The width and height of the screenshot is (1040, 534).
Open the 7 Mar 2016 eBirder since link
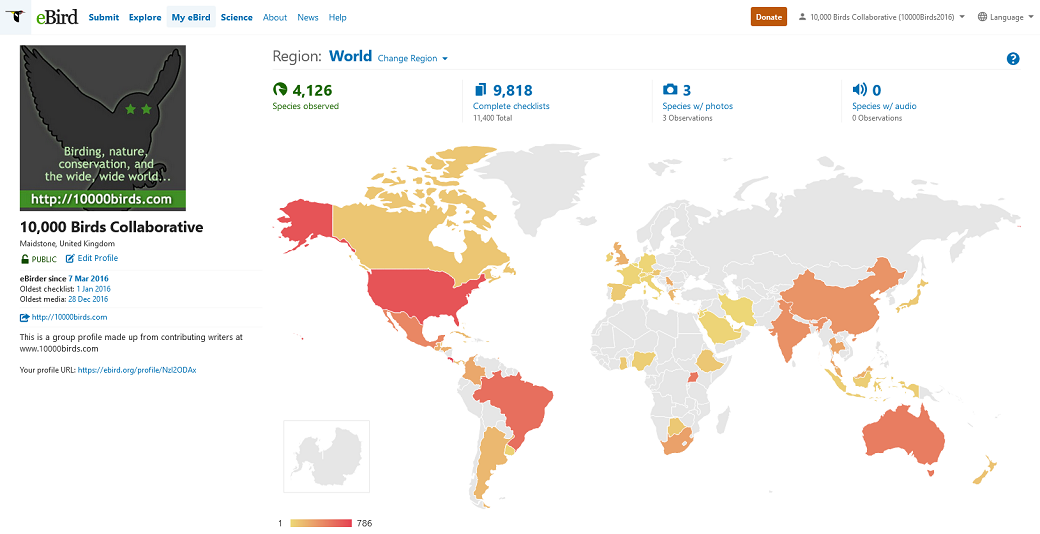(x=88, y=279)
